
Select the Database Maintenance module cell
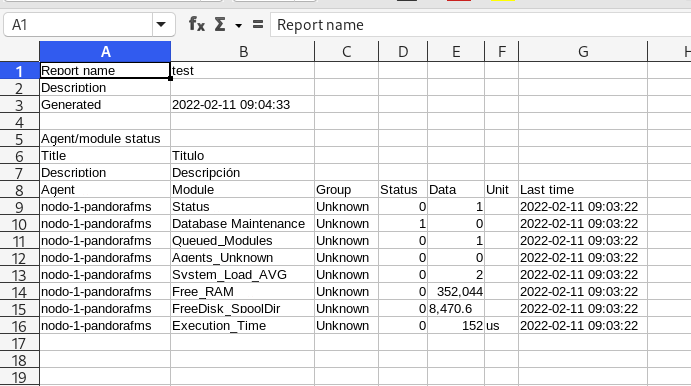pyautogui.click(x=243, y=224)
